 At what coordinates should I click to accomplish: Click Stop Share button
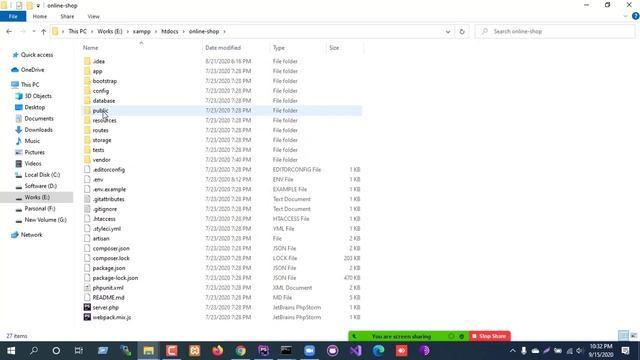(489, 336)
